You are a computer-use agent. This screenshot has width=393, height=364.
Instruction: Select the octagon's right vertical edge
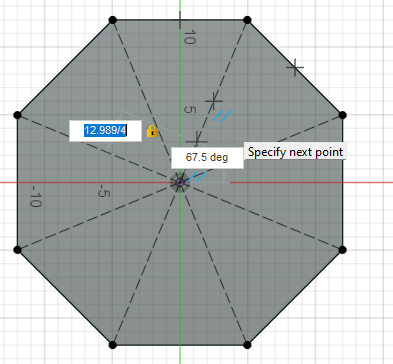[342, 182]
